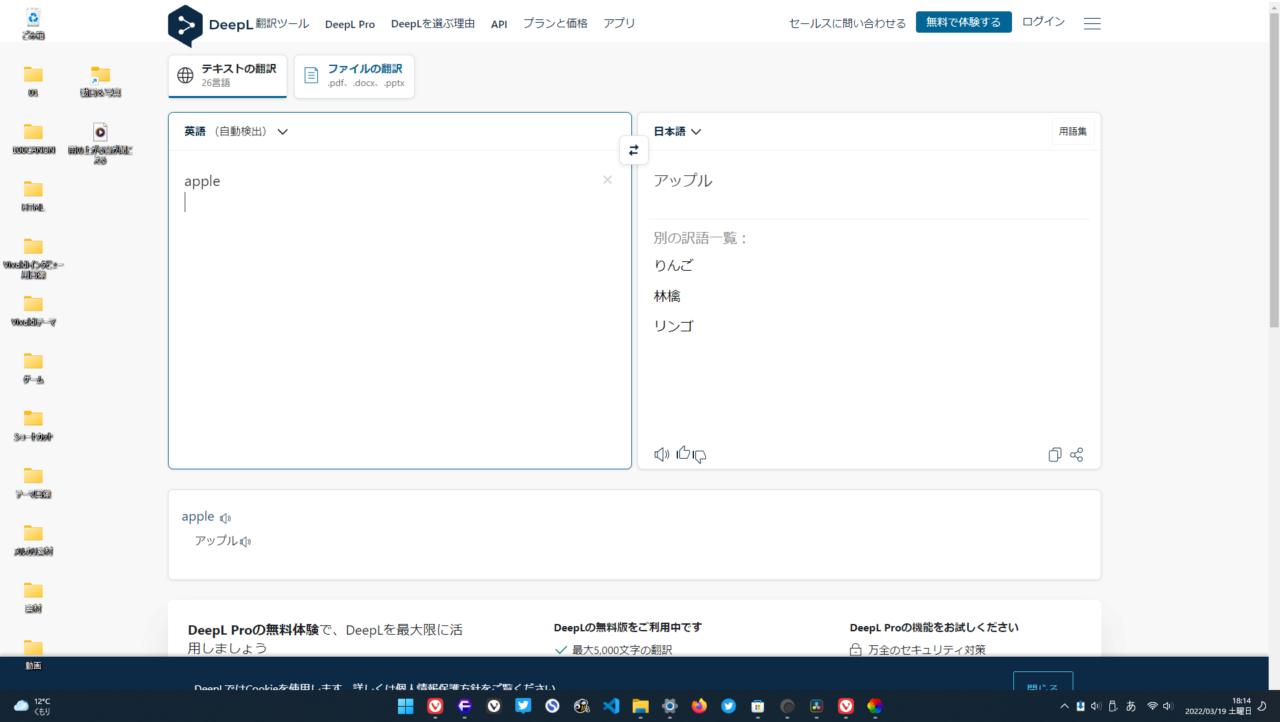The height and width of the screenshot is (722, 1280).
Task: Click the dictionary headword apple link
Action: click(x=198, y=516)
